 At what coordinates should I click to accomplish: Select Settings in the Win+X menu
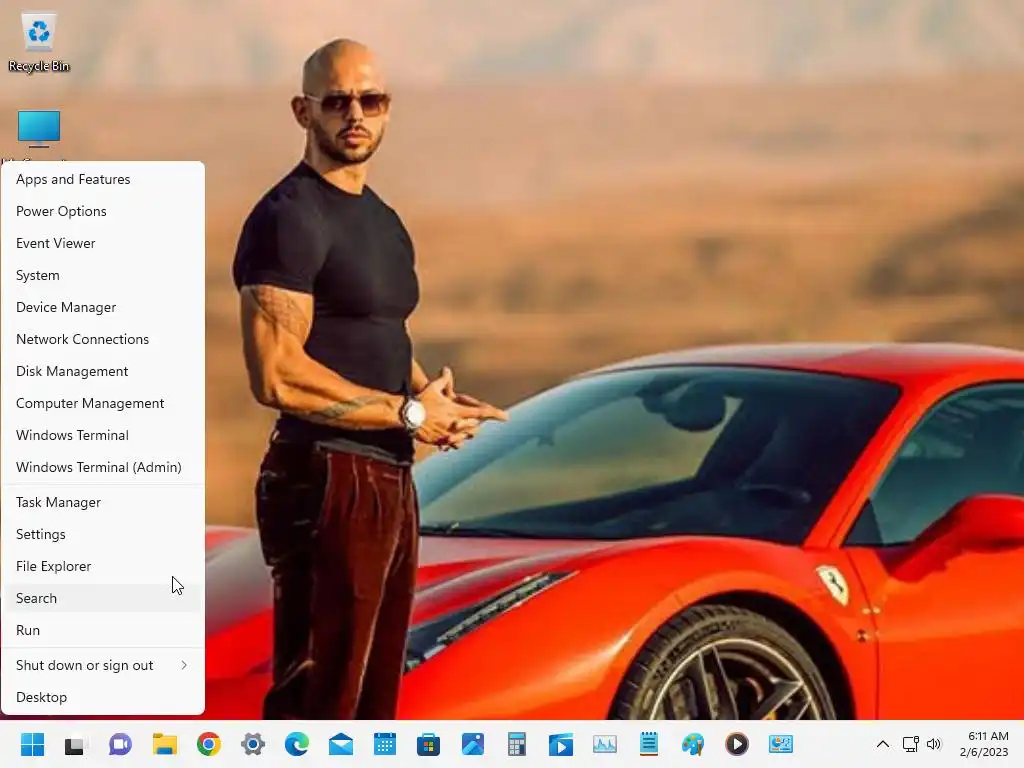[x=103, y=534]
